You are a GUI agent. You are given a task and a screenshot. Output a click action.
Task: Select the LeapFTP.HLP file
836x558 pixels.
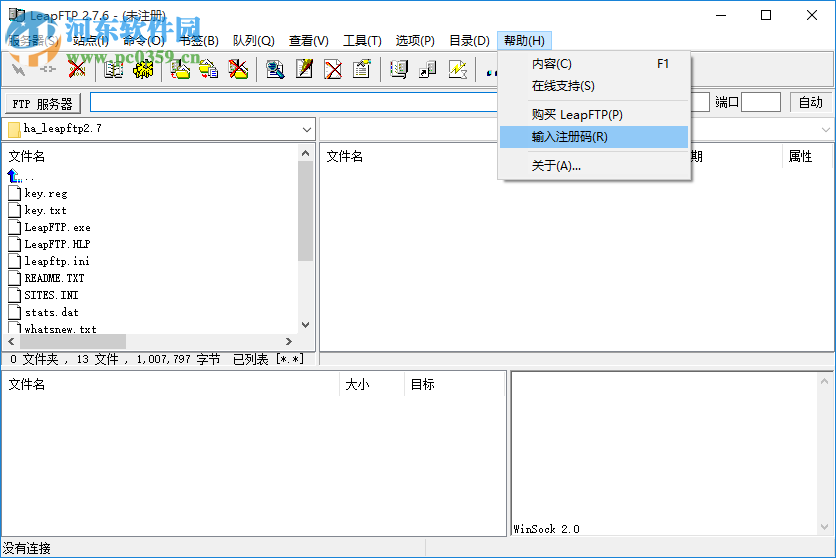[x=57, y=244]
